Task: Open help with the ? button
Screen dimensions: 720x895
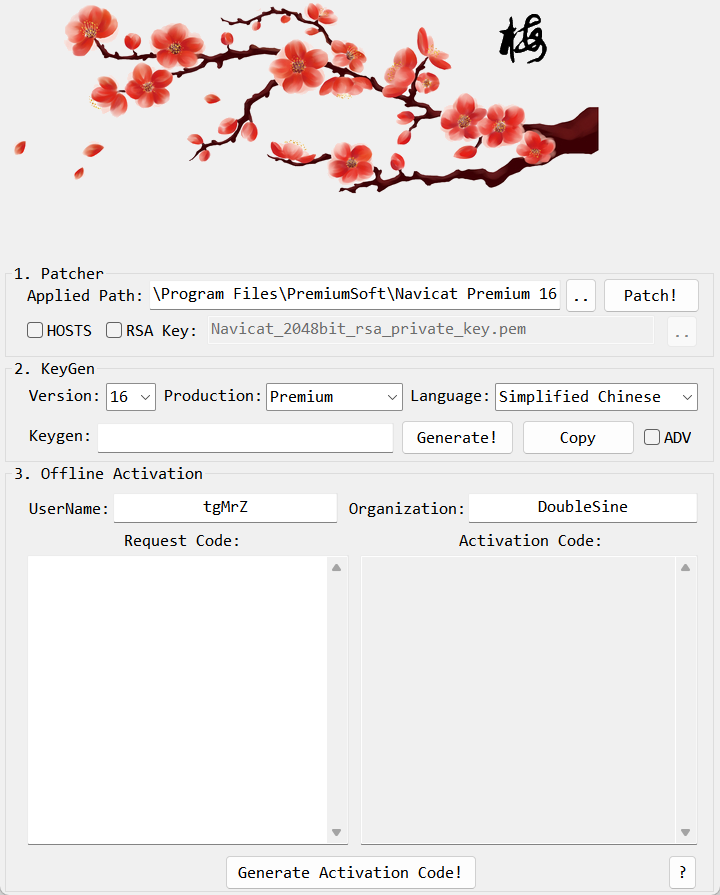Action: coord(682,872)
